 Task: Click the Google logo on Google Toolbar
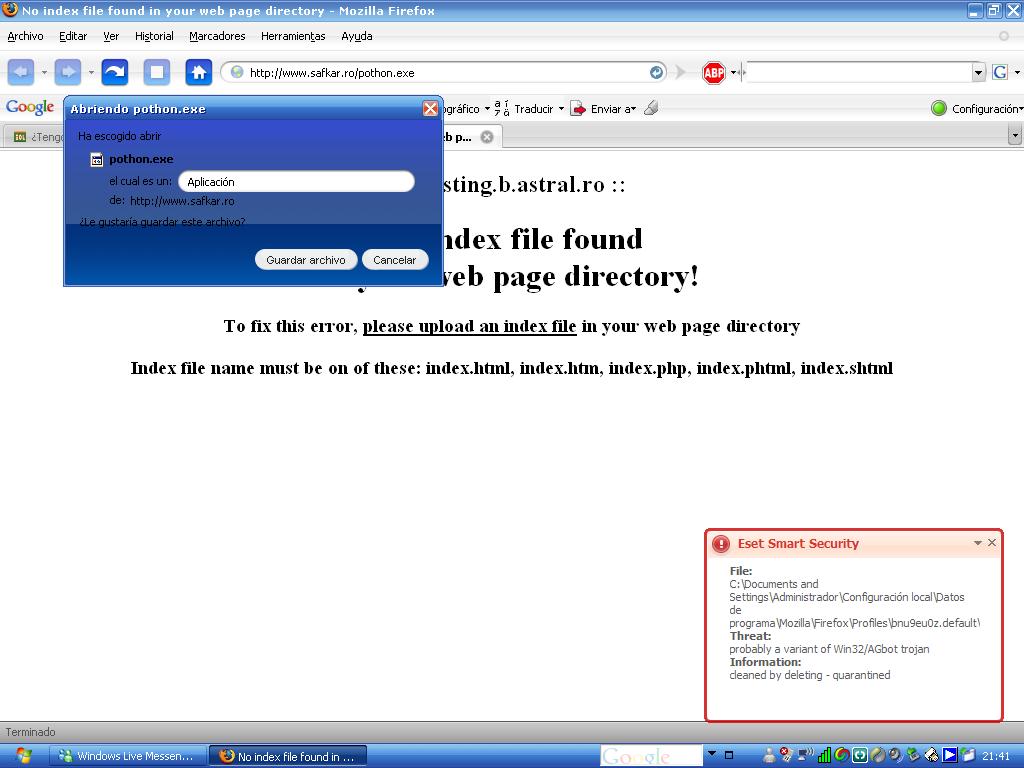[30, 108]
